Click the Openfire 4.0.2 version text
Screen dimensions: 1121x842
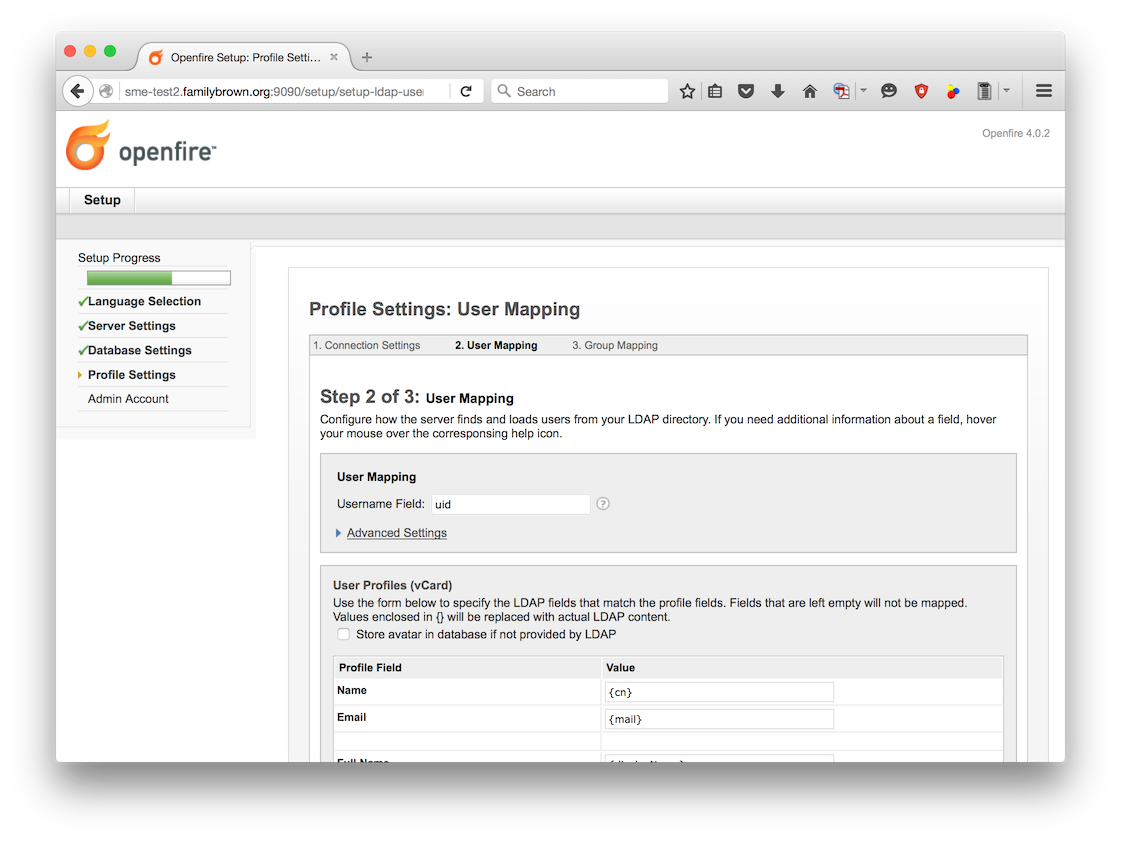tap(1015, 134)
